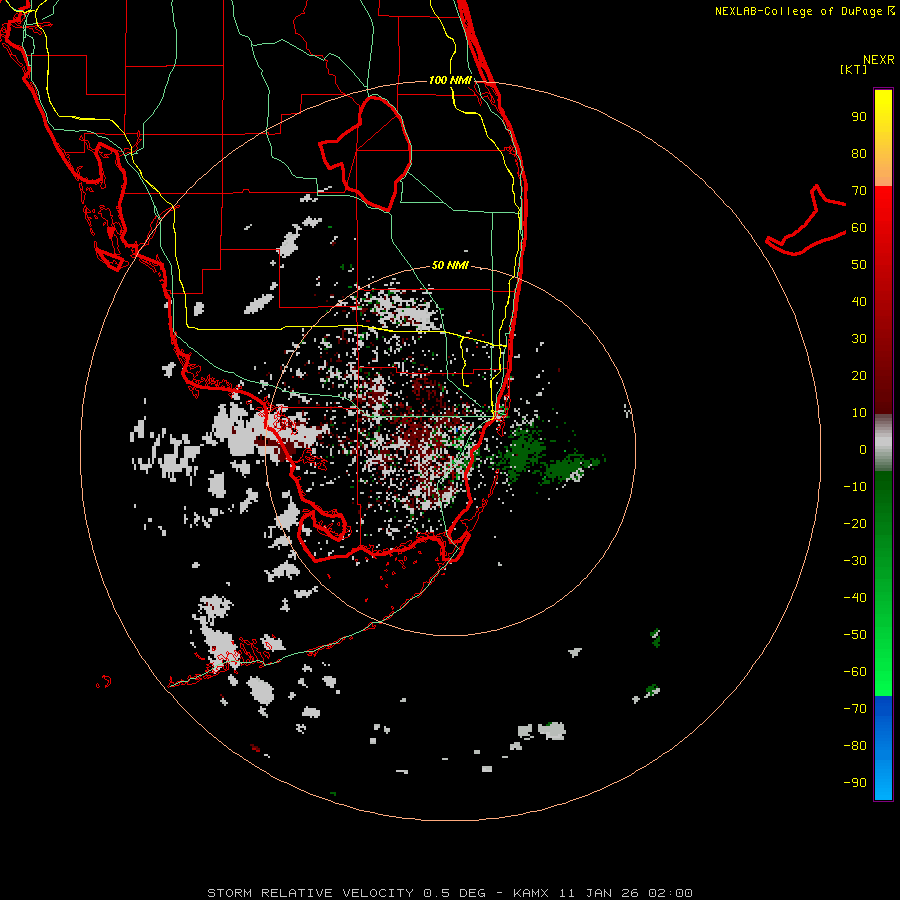Click the NEXLAB-College of DuPage credit text
The height and width of the screenshot is (900, 900).
click(805, 11)
